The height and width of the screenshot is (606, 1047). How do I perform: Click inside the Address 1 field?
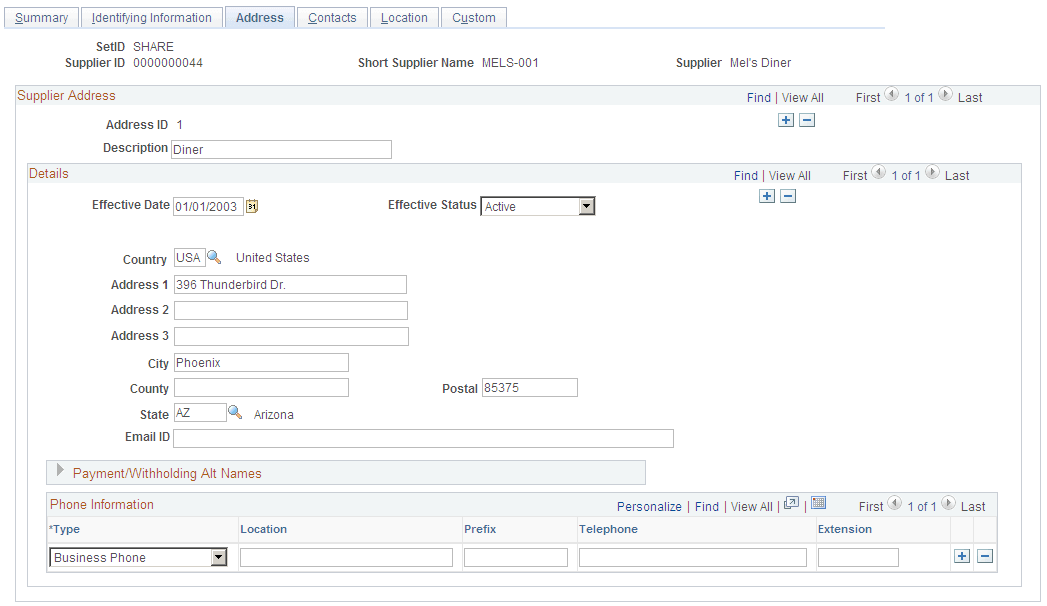[x=290, y=284]
